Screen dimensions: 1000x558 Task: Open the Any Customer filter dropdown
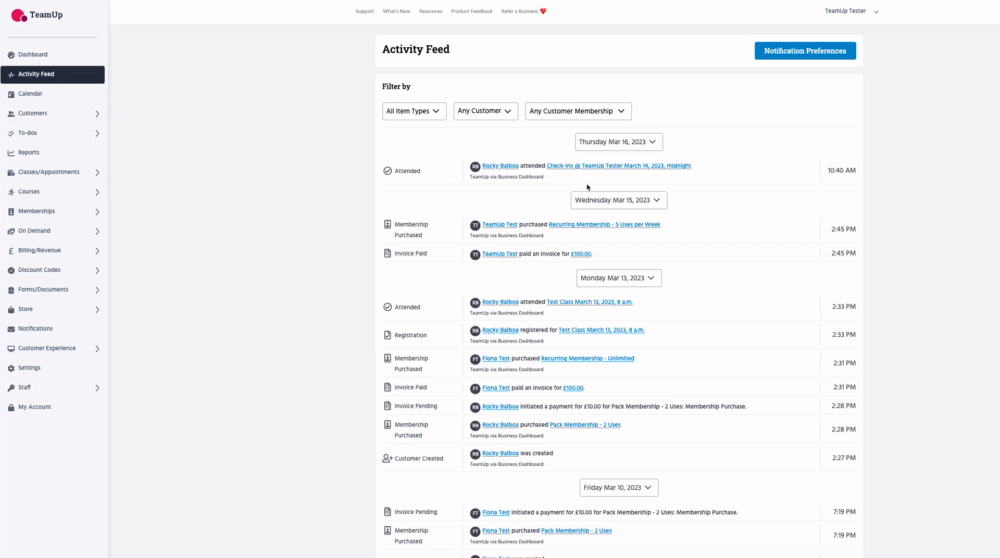tap(485, 111)
